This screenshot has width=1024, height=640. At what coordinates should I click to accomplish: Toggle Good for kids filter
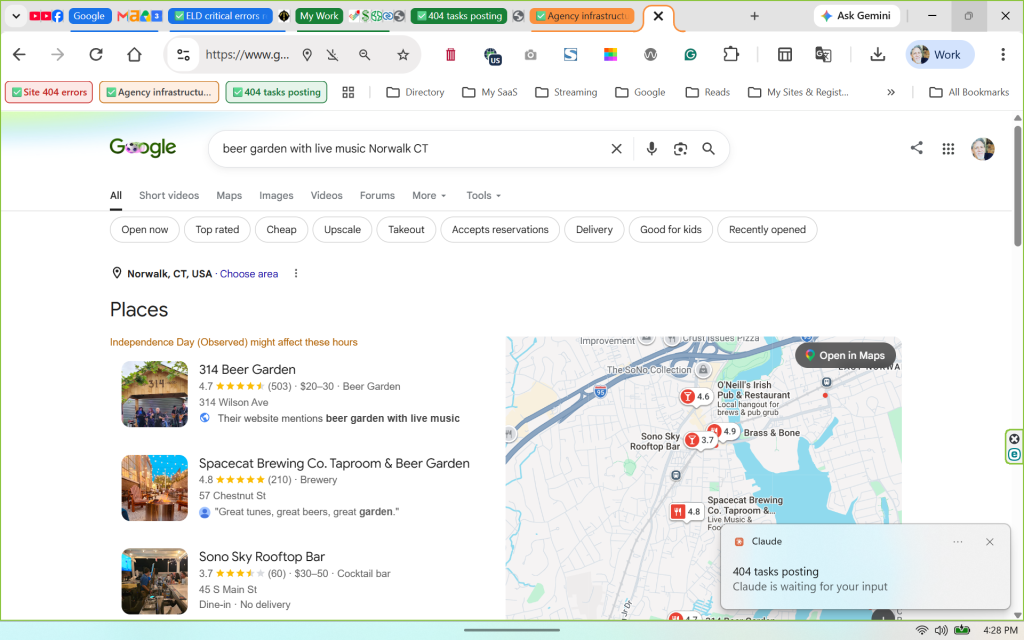click(671, 230)
